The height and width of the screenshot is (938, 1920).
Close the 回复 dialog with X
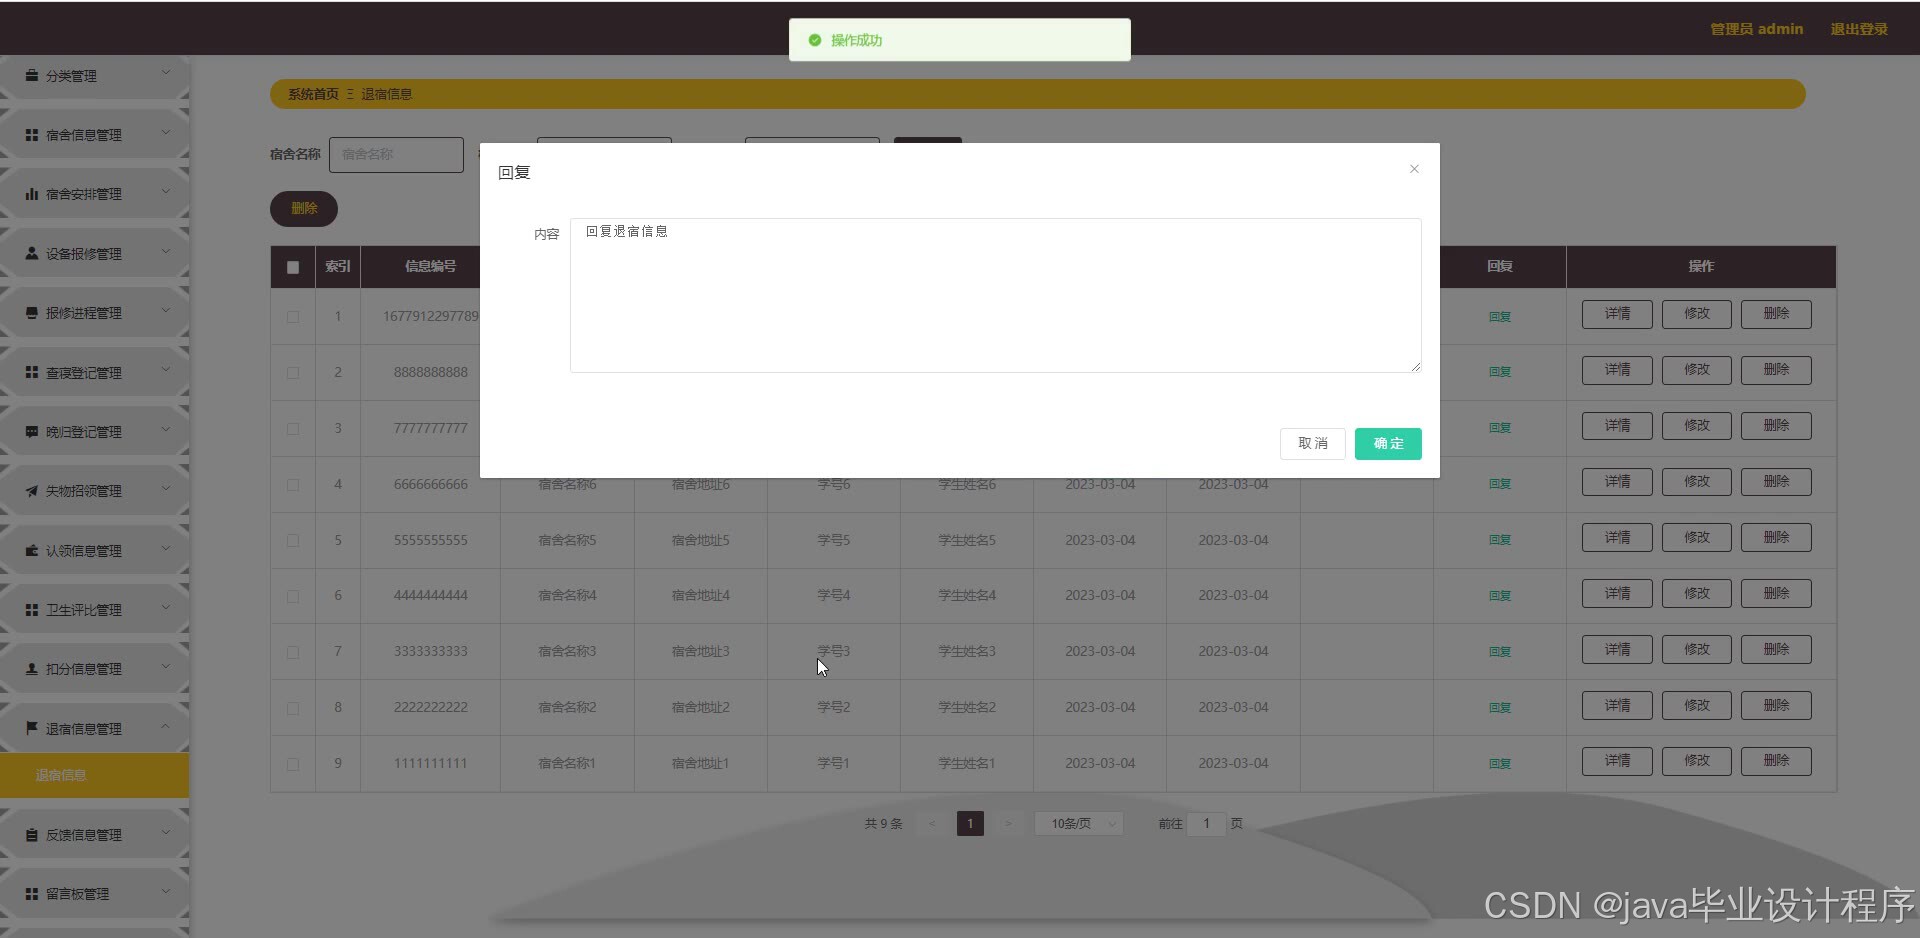pyautogui.click(x=1414, y=169)
